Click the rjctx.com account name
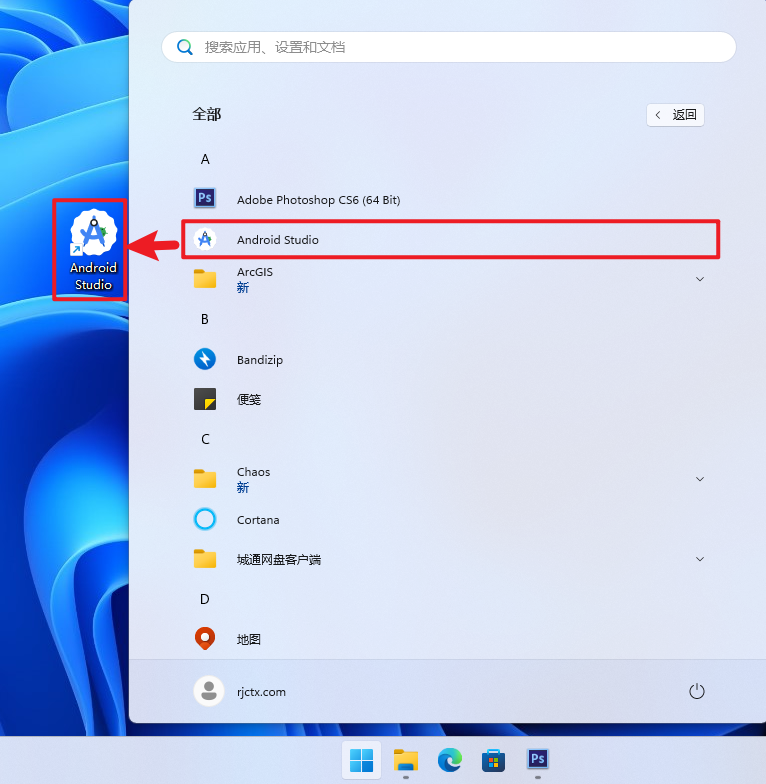This screenshot has width=766, height=784. [262, 692]
